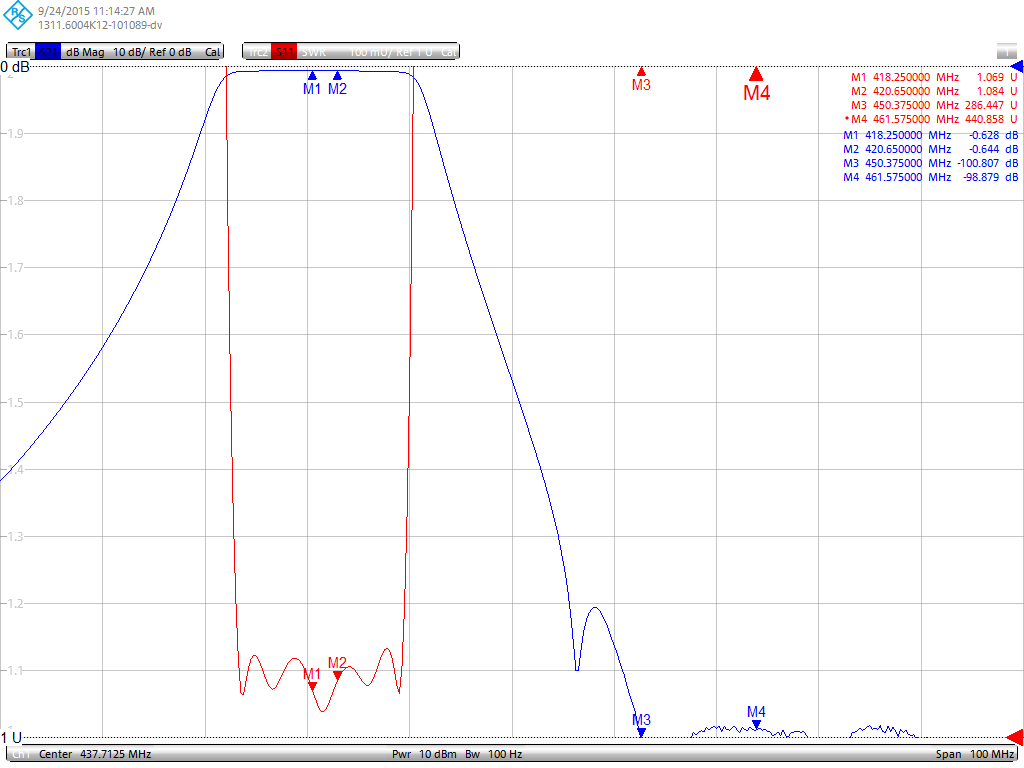Select the red M3 row reading 286.447 U

934,105
